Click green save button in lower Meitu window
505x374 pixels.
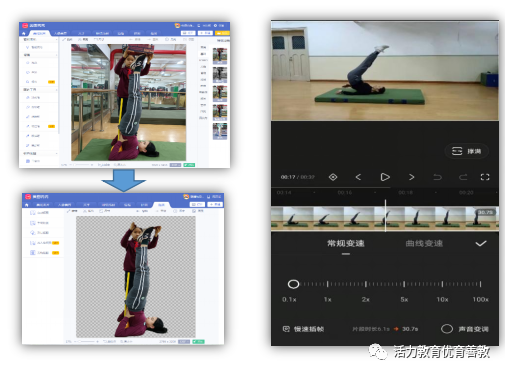pos(198,342)
